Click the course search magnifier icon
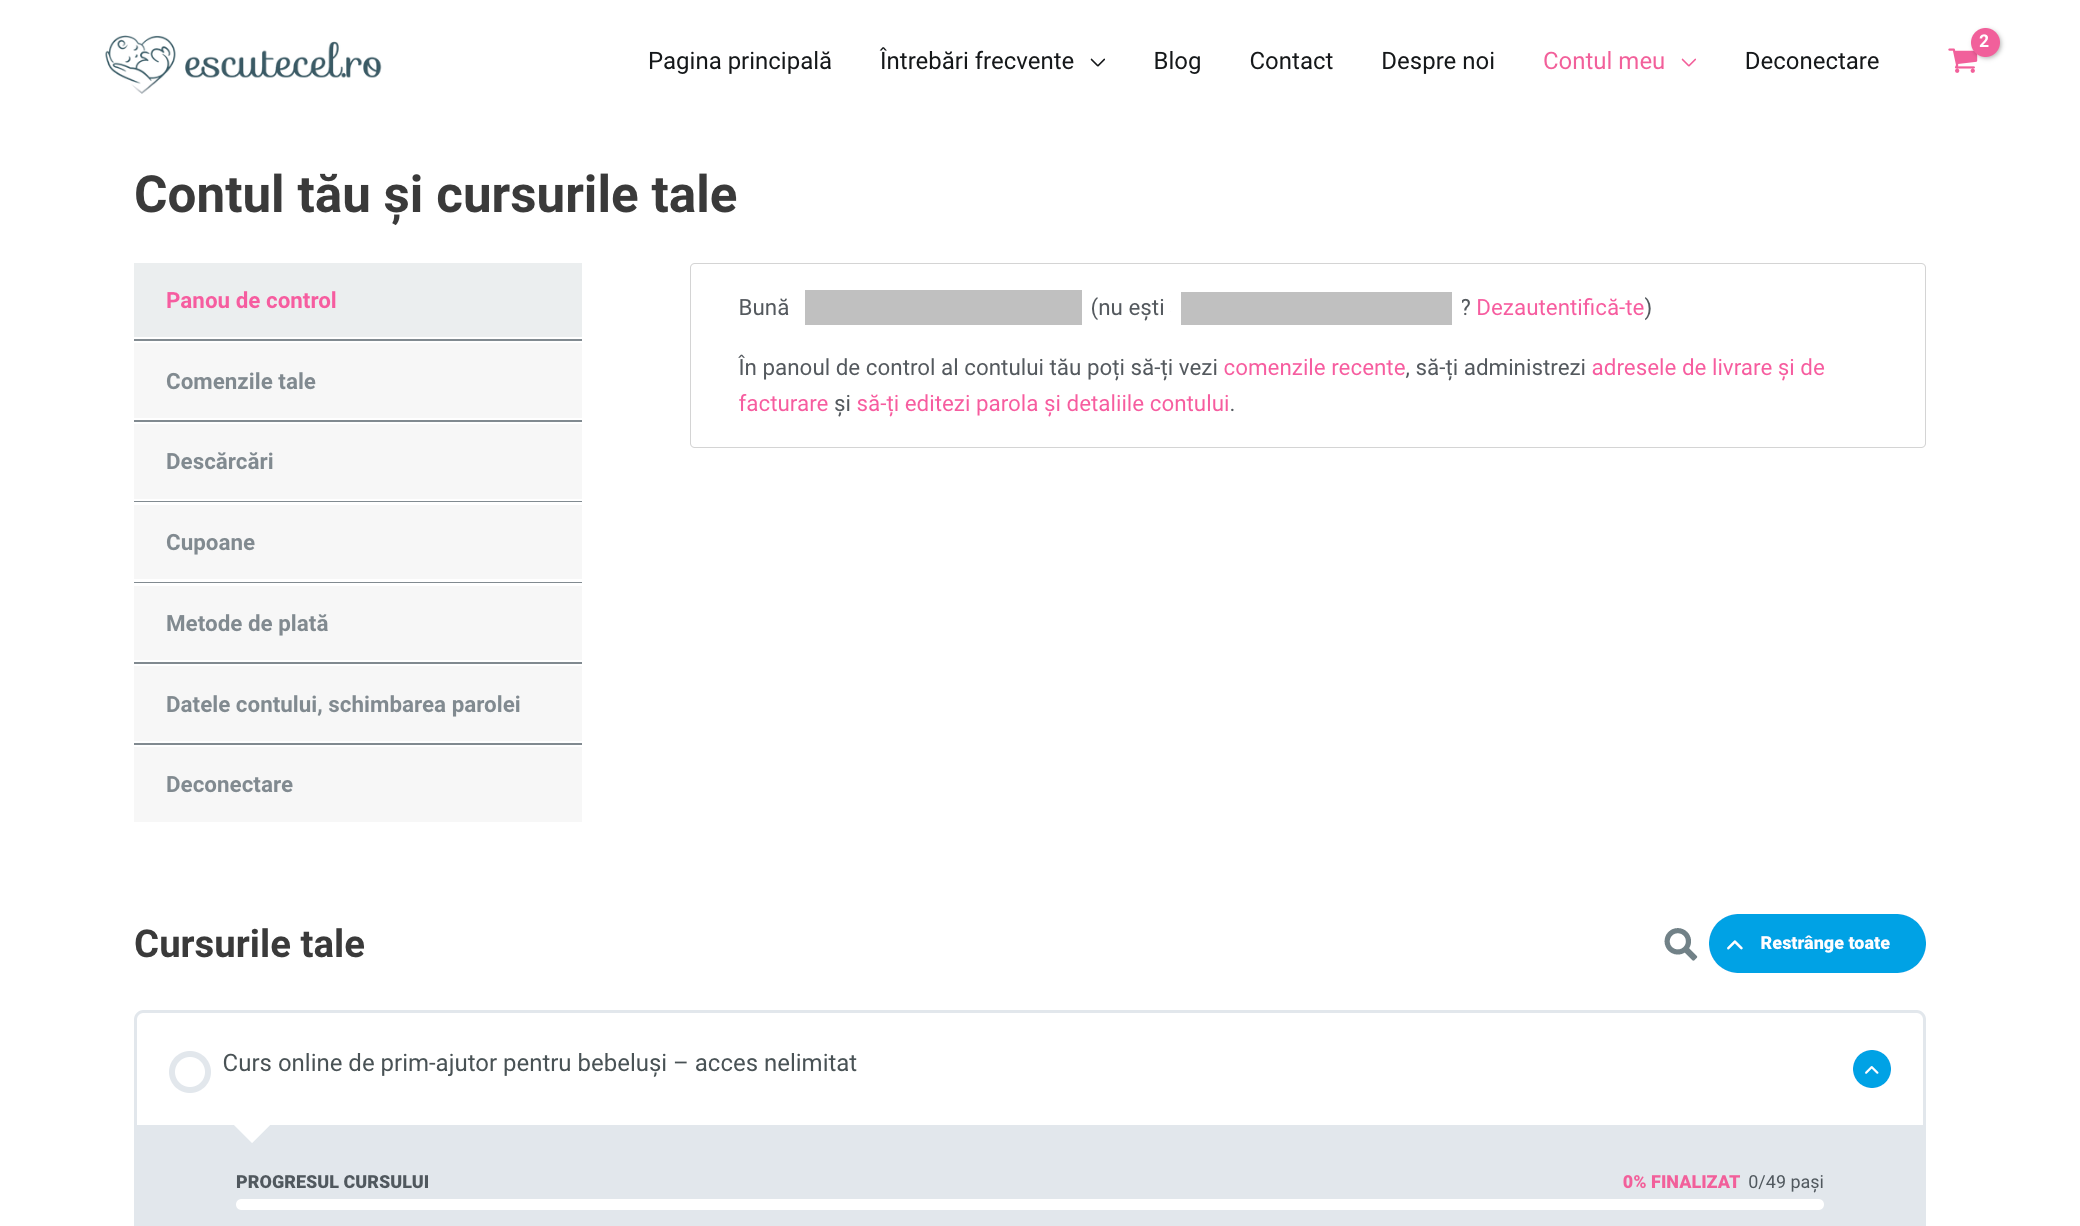The height and width of the screenshot is (1226, 2080). (1680, 943)
